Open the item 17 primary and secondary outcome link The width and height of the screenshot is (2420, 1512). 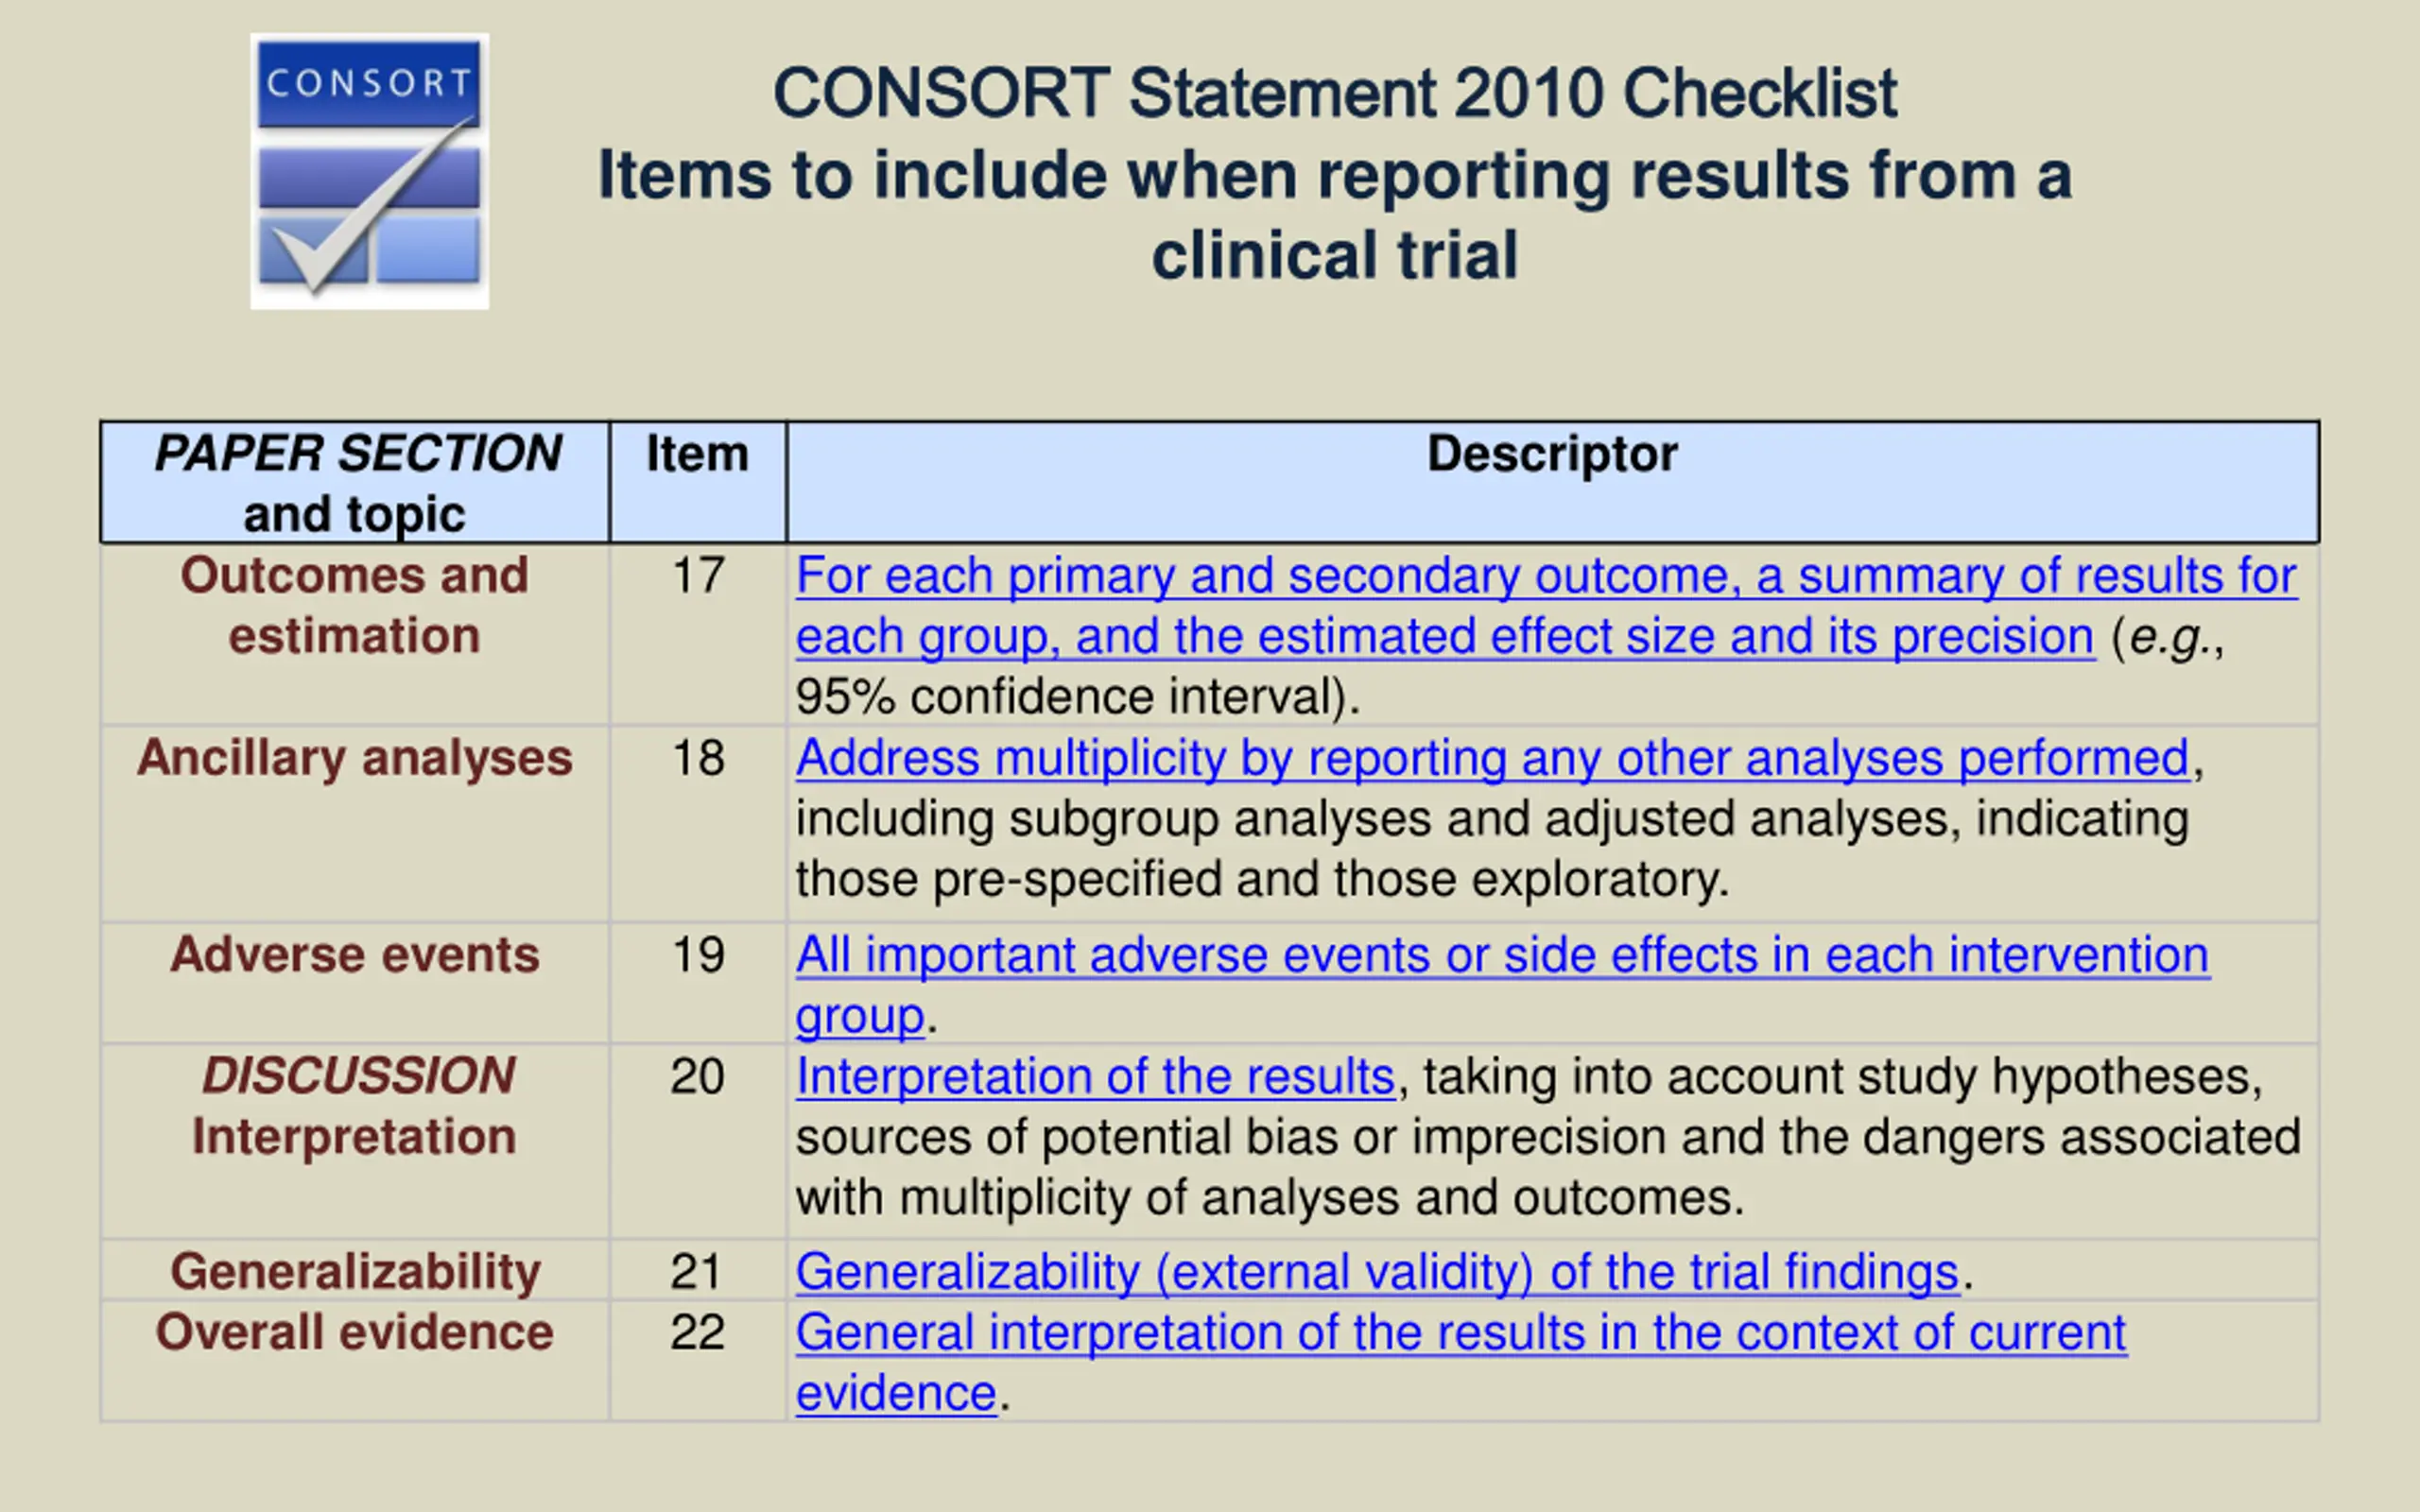point(1546,606)
